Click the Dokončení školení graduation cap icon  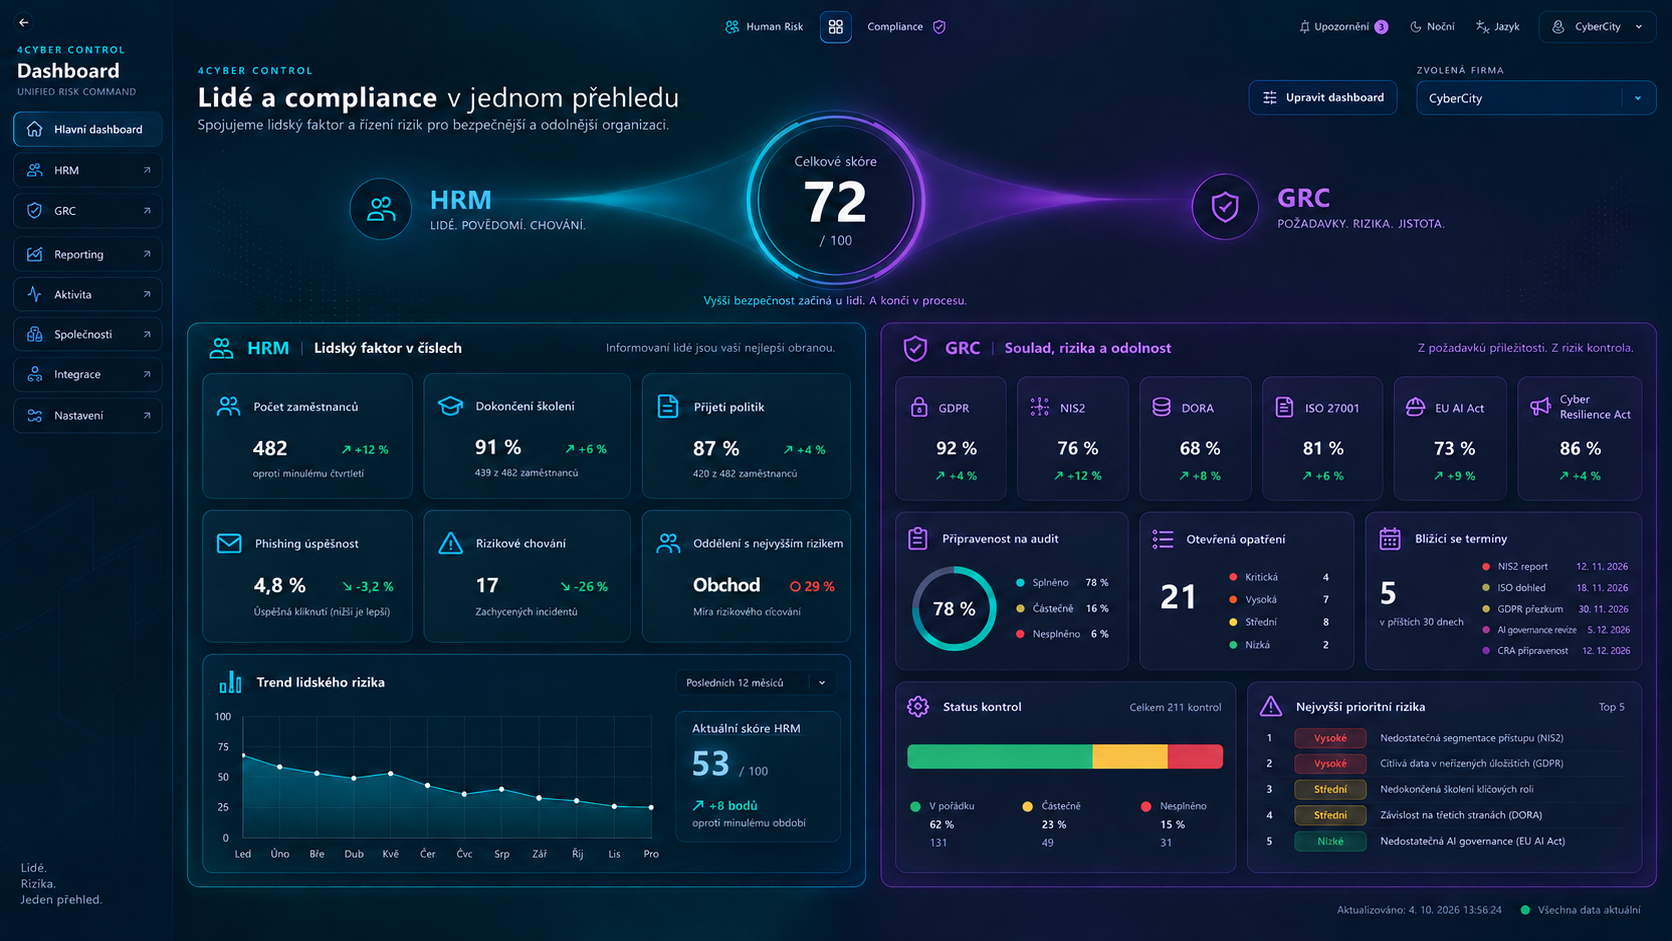click(x=450, y=406)
